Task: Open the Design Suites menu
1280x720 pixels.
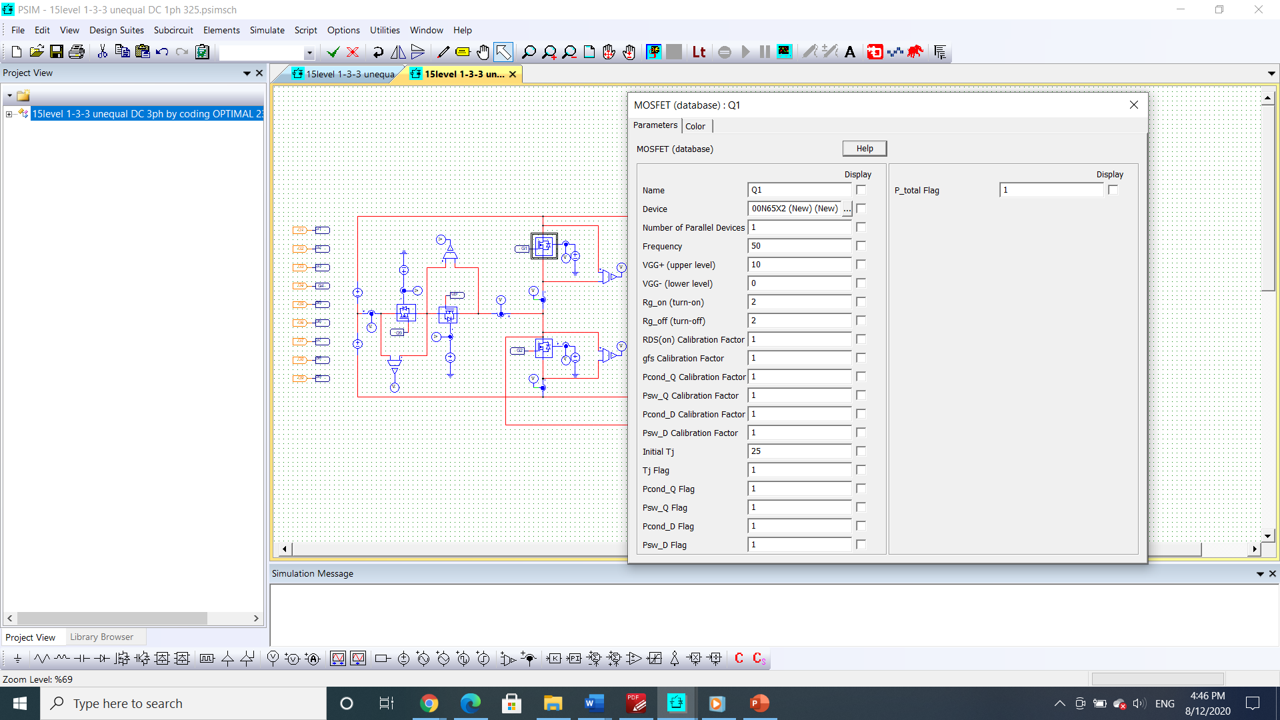Action: tap(116, 30)
